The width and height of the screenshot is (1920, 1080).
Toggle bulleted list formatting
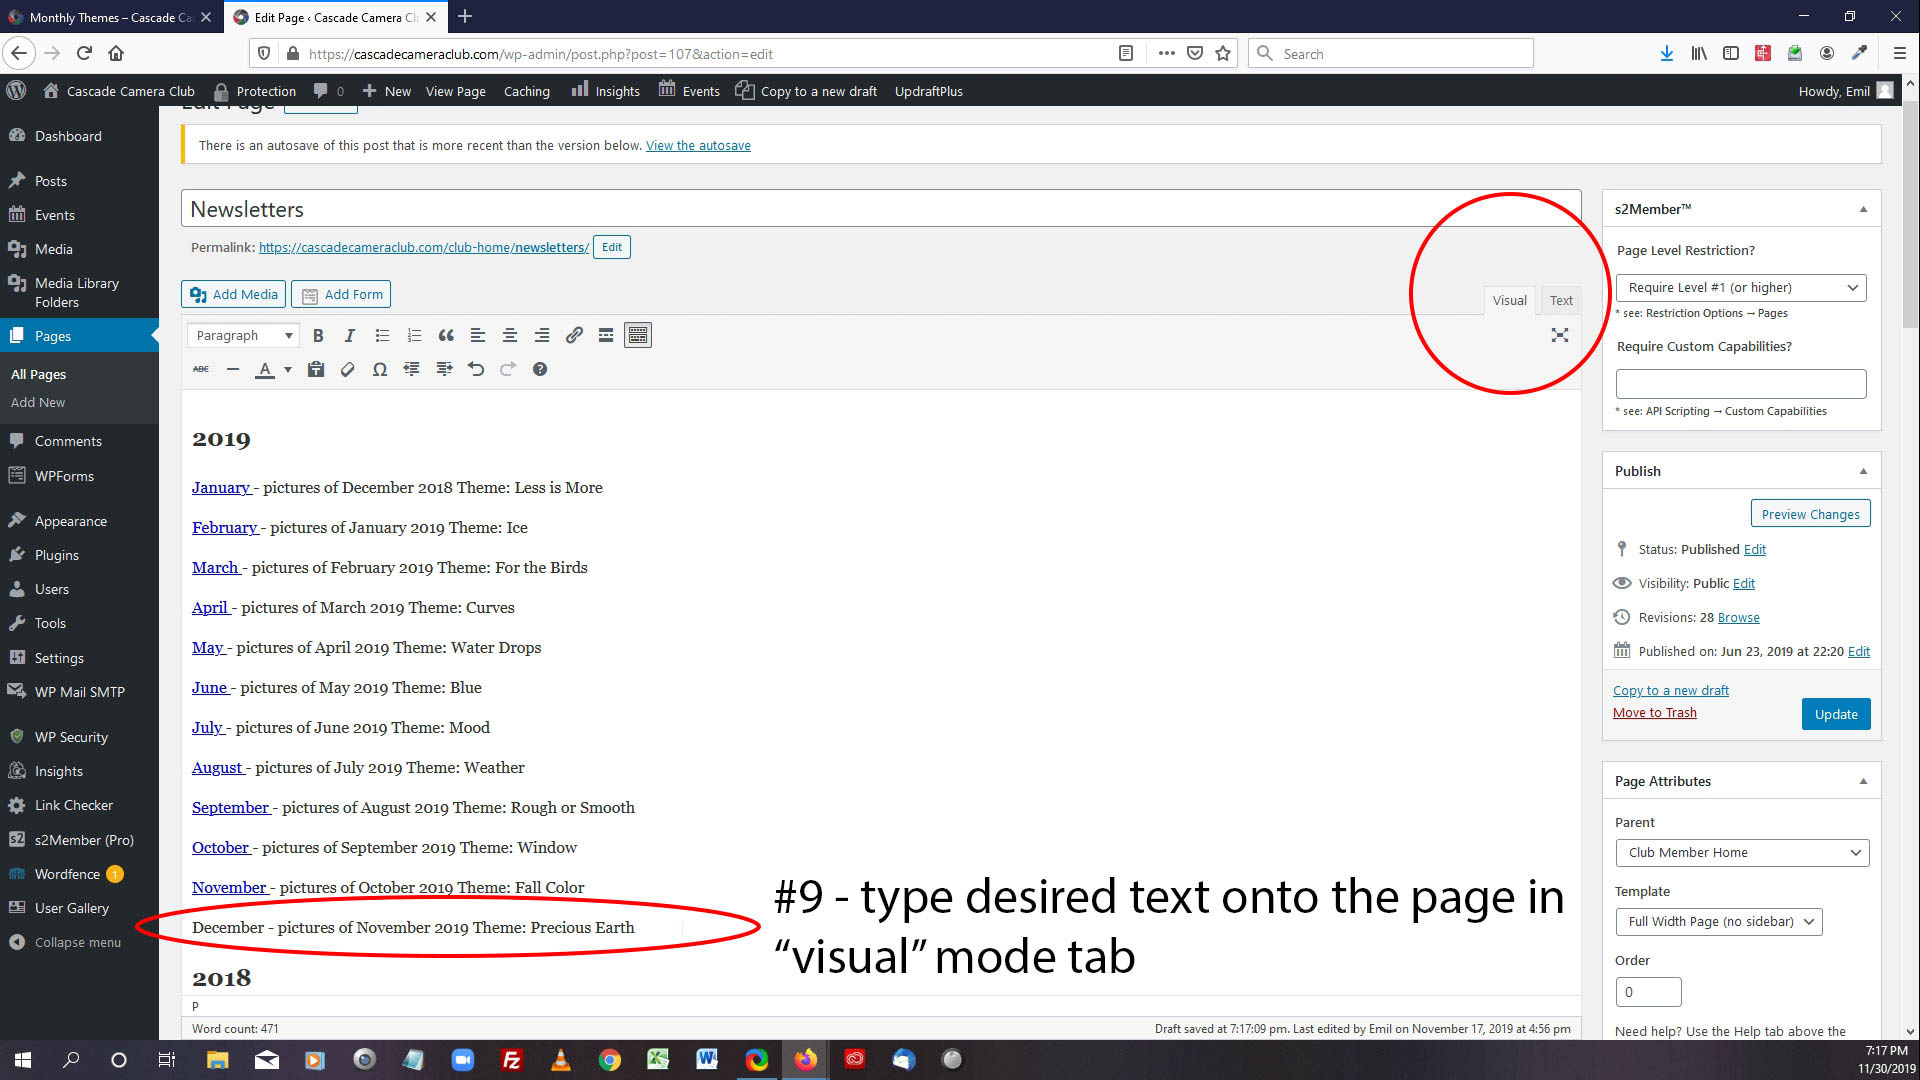[382, 336]
